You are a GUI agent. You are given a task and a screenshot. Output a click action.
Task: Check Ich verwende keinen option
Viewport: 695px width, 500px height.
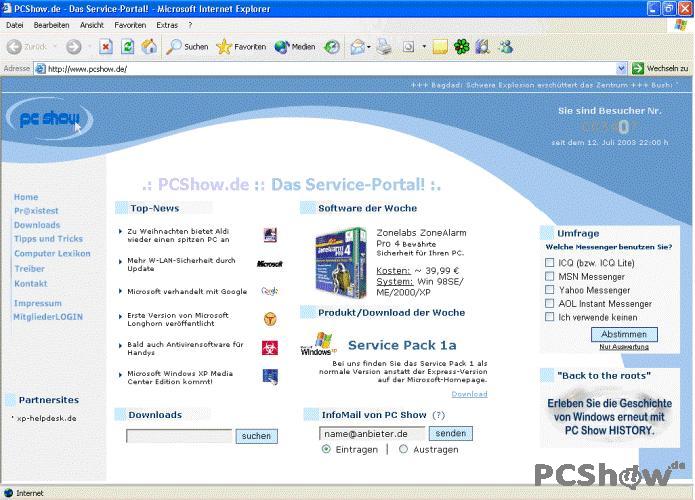point(550,317)
